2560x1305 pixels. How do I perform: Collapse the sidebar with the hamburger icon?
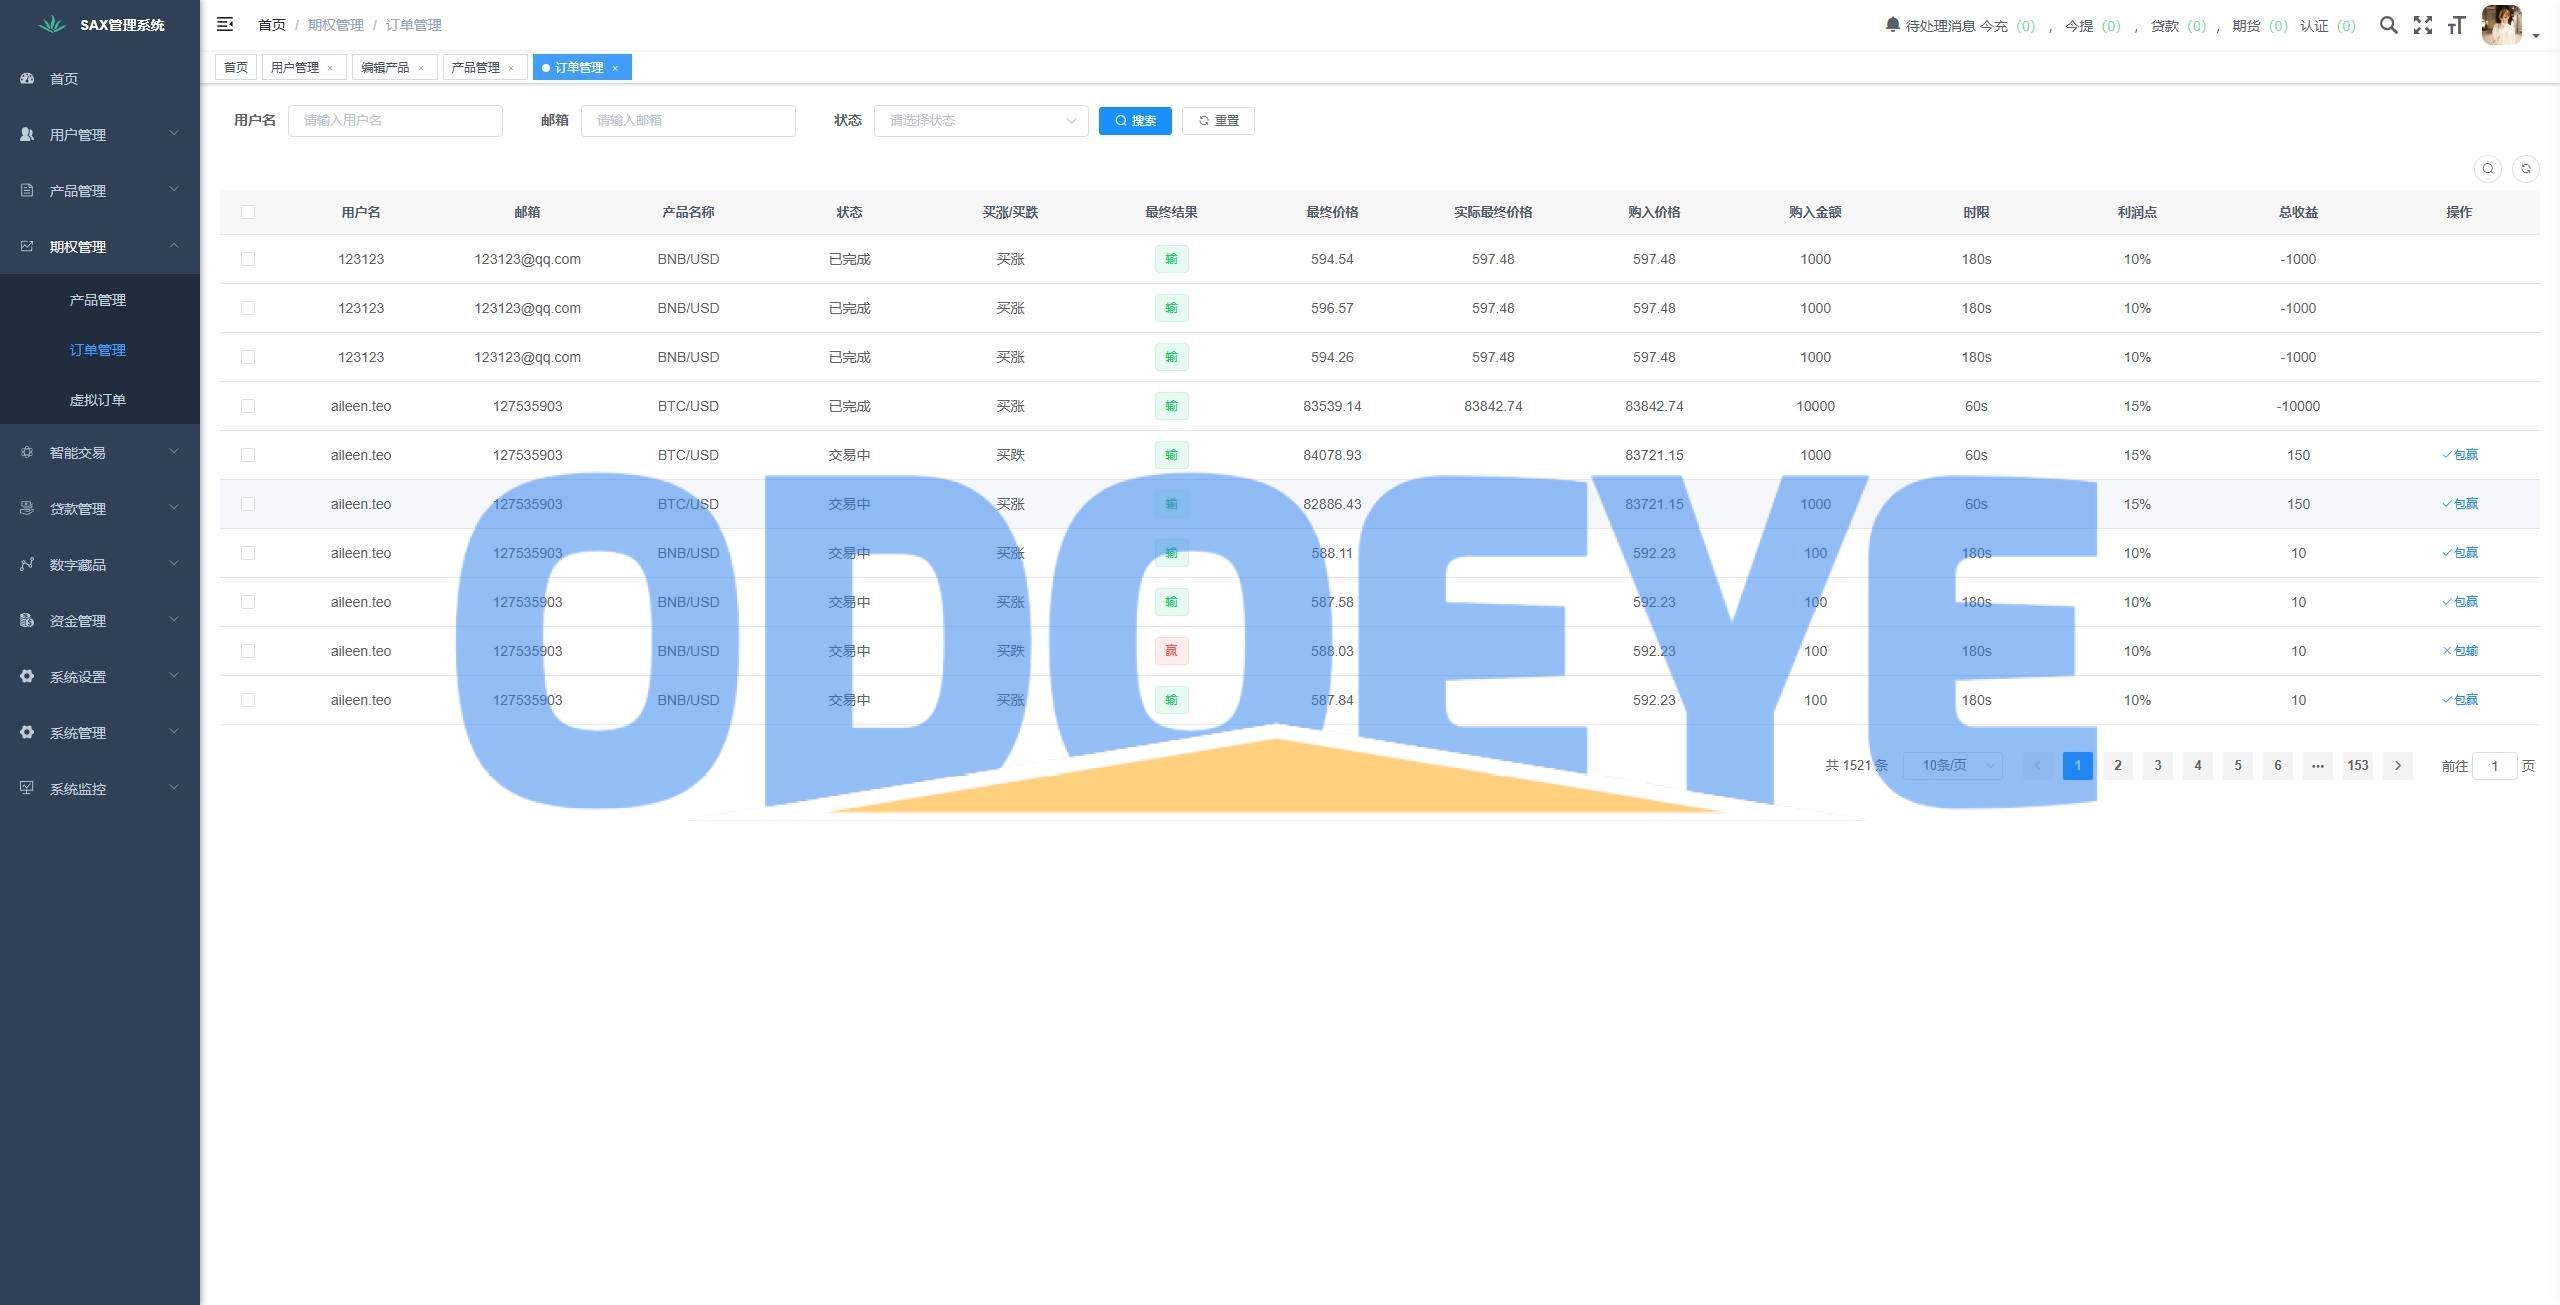tap(225, 24)
